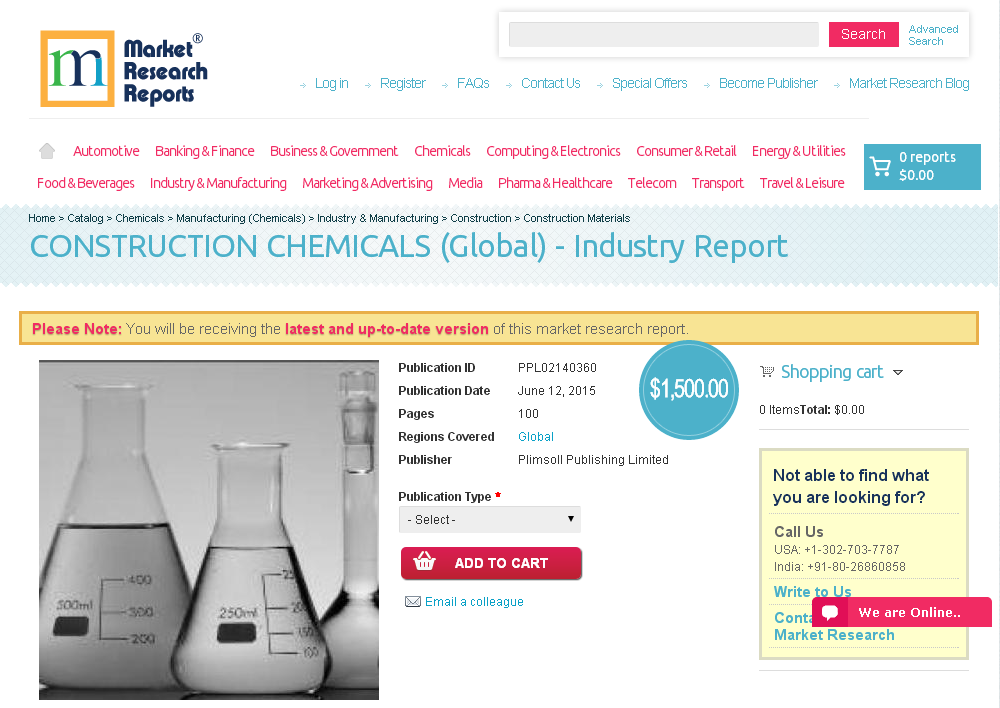
Task: Click the $1,500.00 price badge
Action: tap(688, 390)
